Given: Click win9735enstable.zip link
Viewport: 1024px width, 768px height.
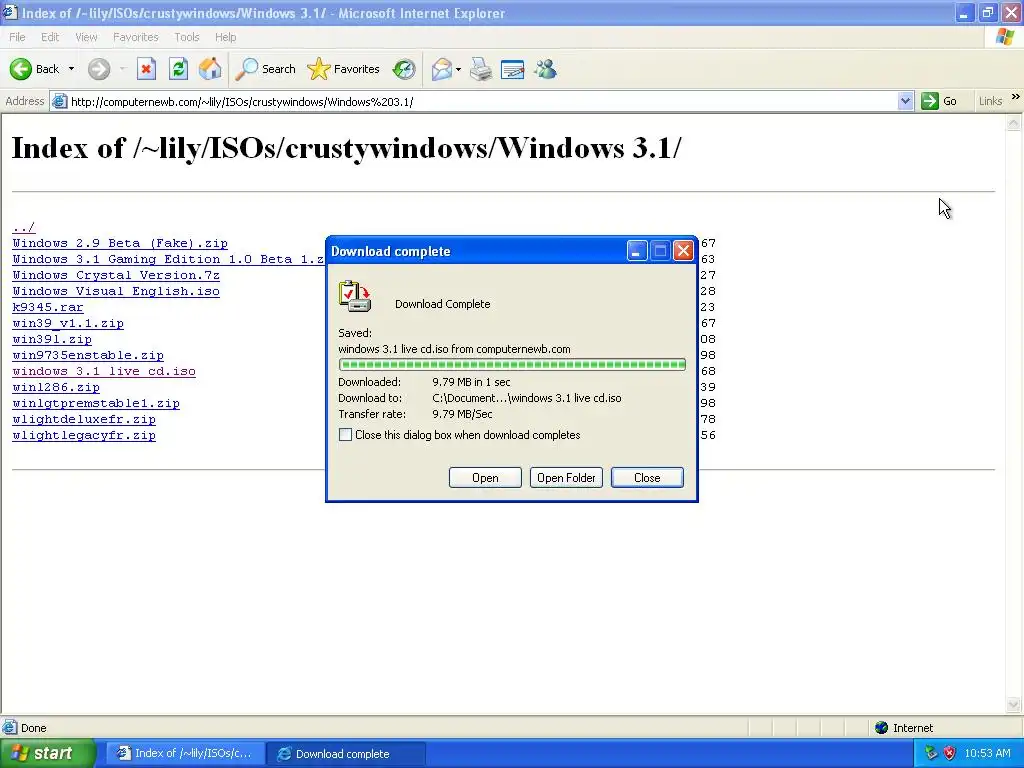Looking at the screenshot, I should point(88,355).
